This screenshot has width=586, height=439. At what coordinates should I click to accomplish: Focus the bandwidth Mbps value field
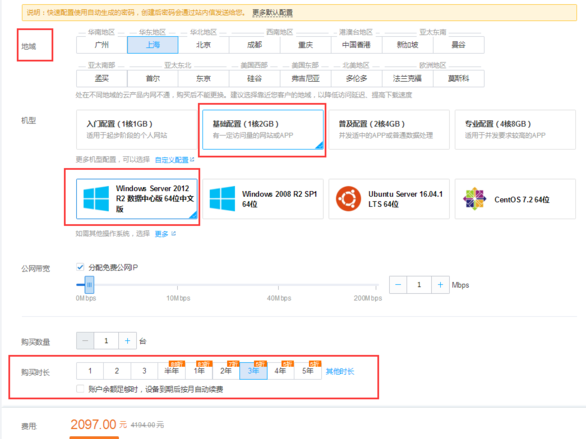(x=419, y=285)
